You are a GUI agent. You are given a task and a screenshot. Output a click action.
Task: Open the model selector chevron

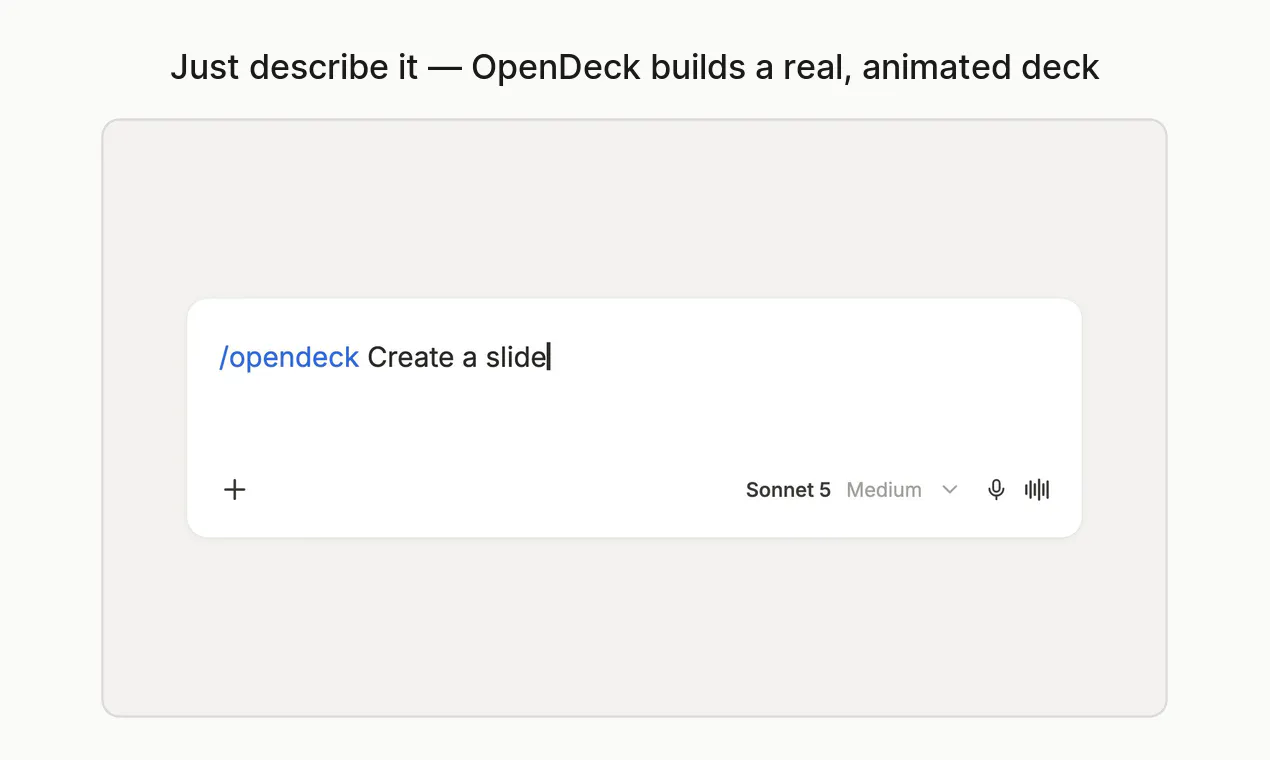(950, 489)
